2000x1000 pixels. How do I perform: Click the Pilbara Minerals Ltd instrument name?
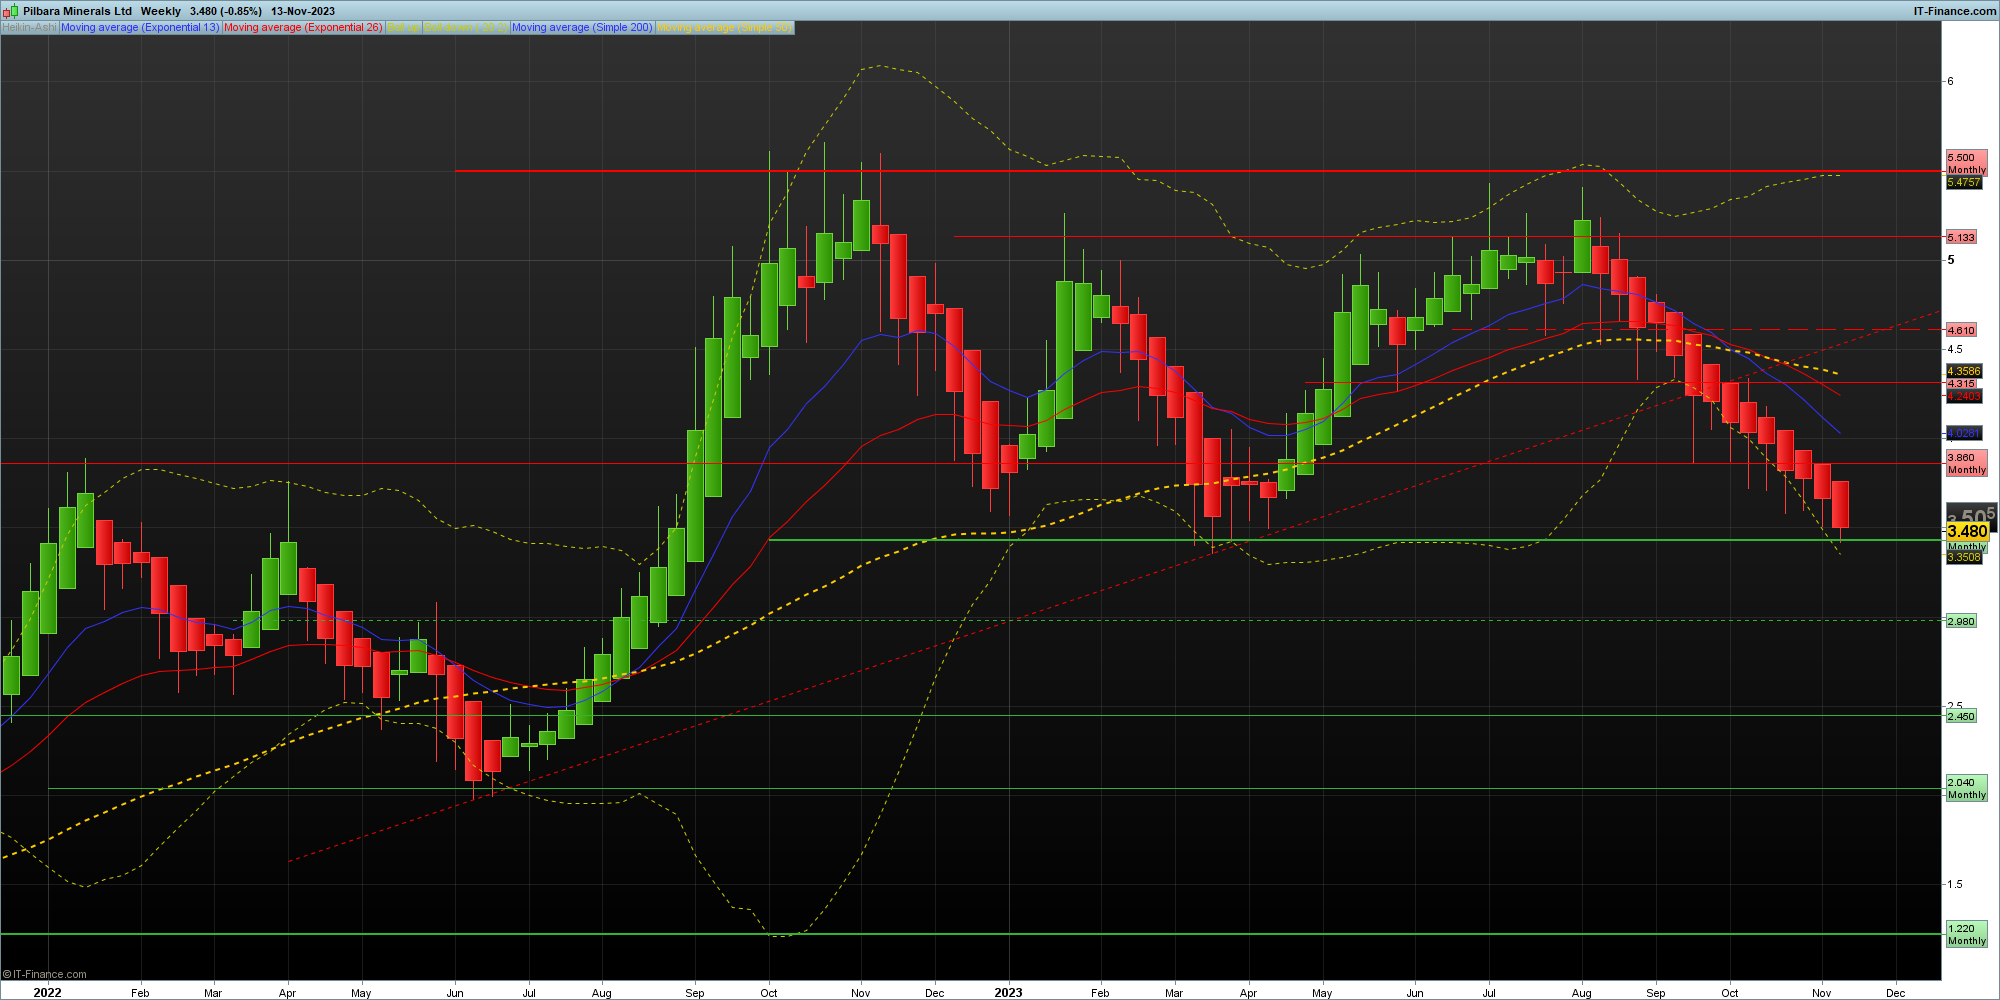click(x=78, y=11)
